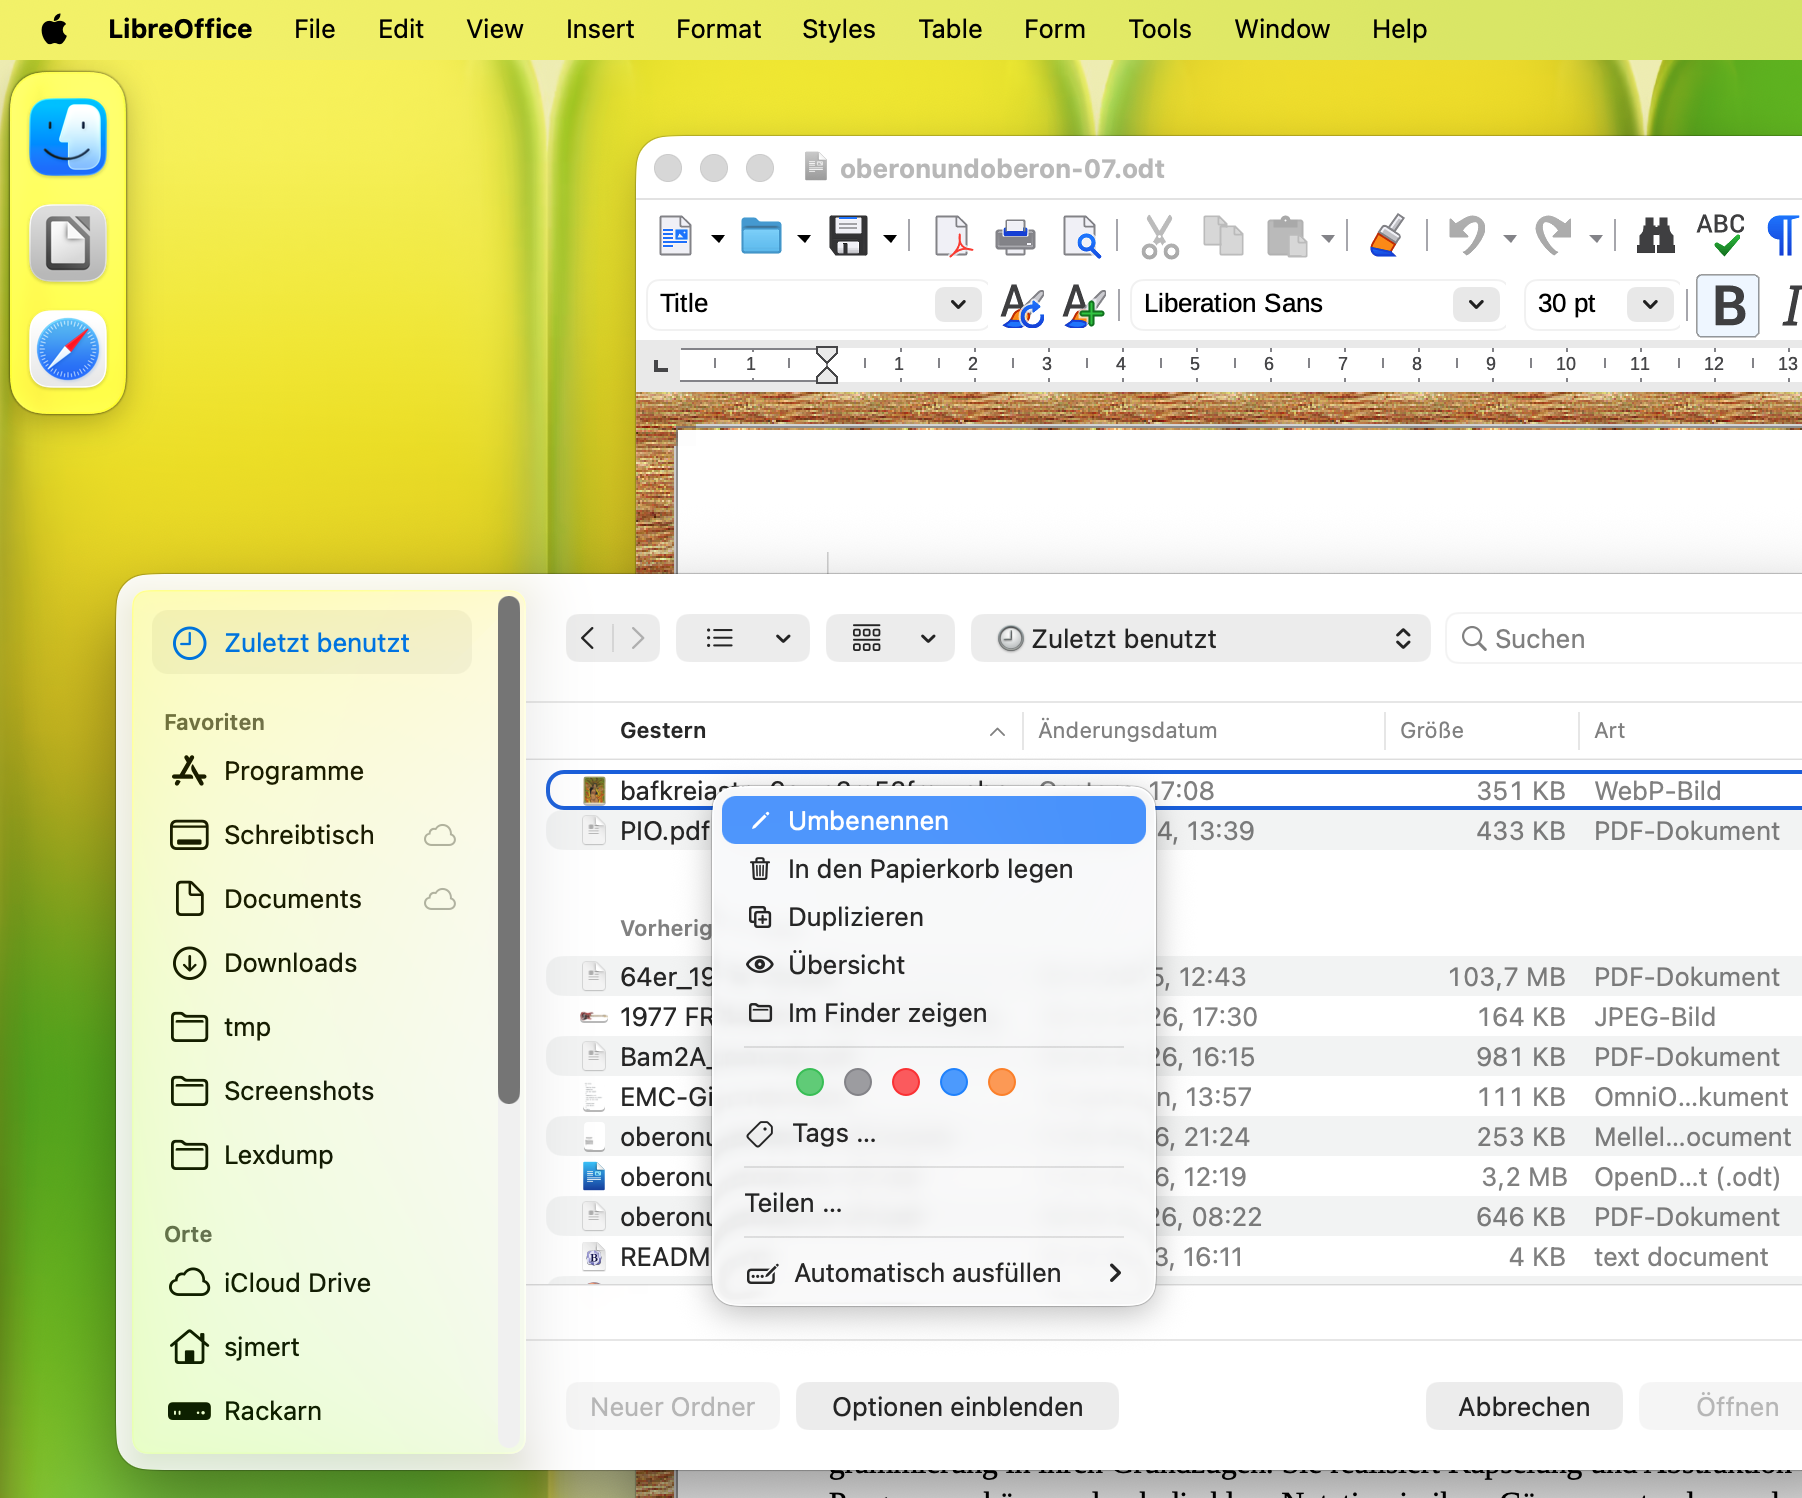Toggle formatting marks display

pyautogui.click(x=1783, y=236)
